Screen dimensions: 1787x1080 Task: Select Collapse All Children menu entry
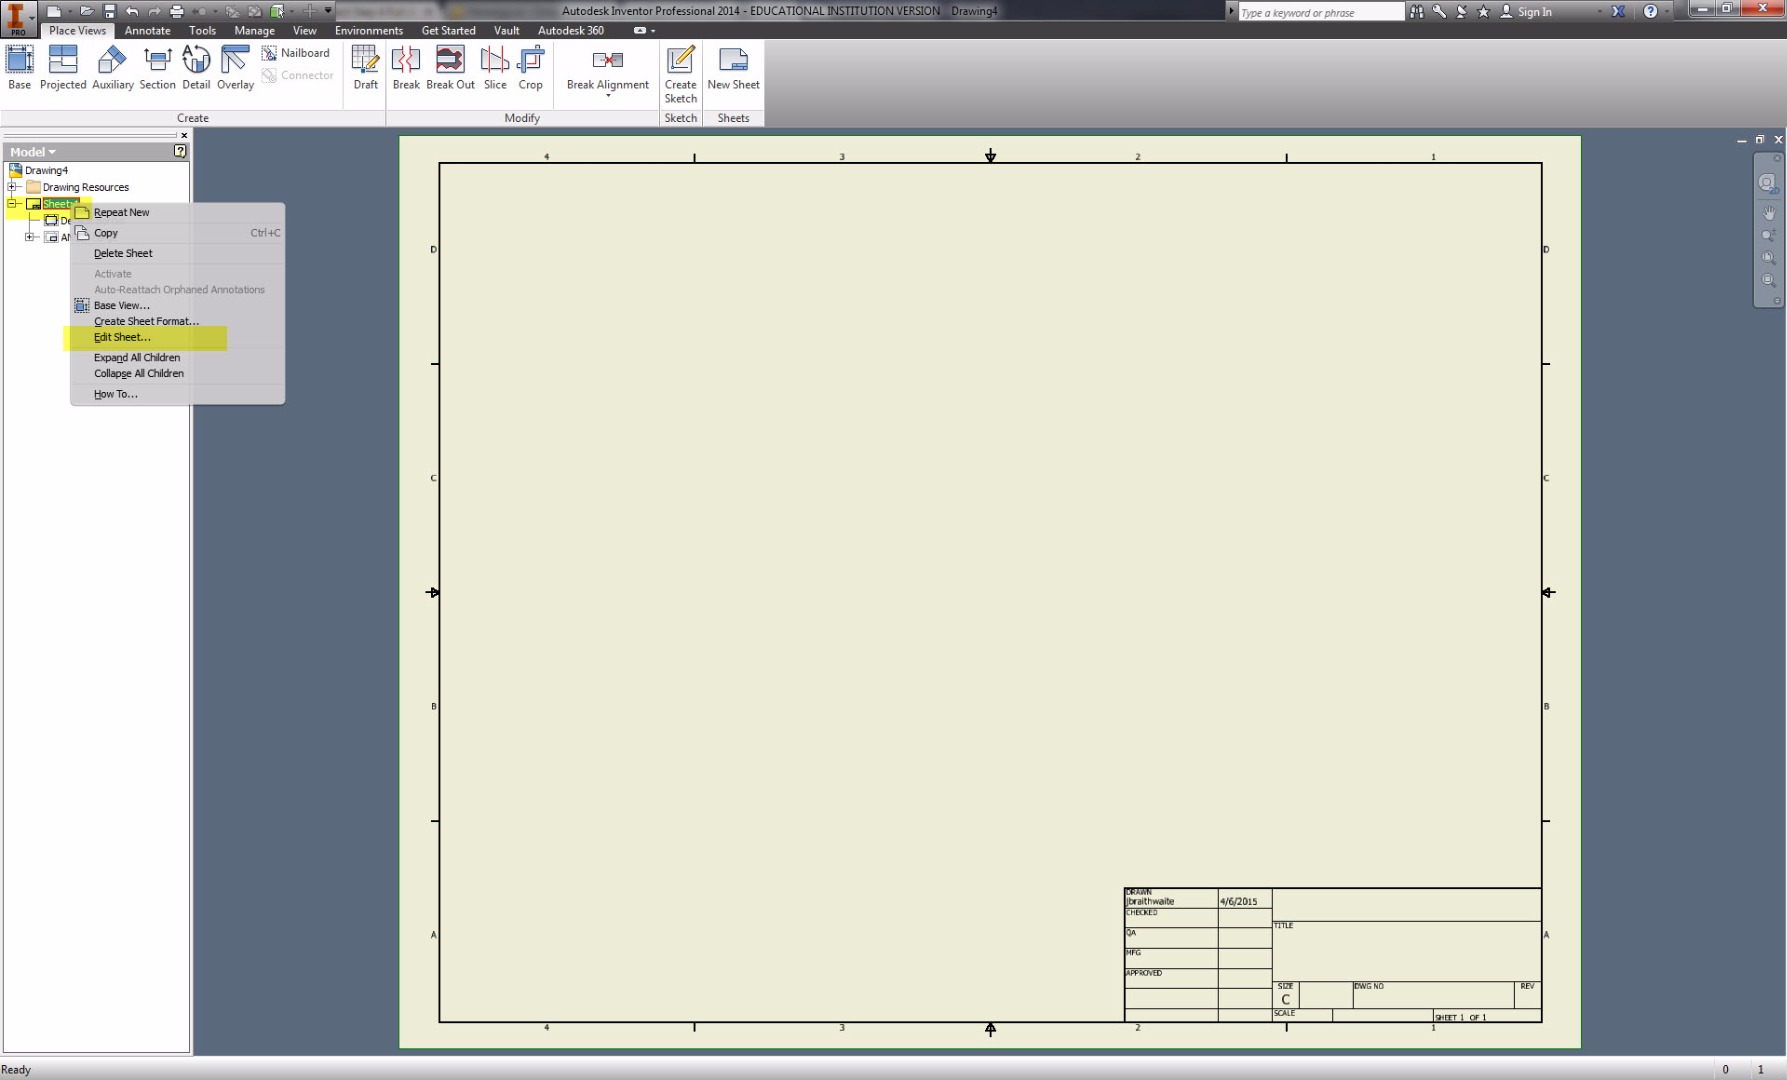(x=177, y=374)
